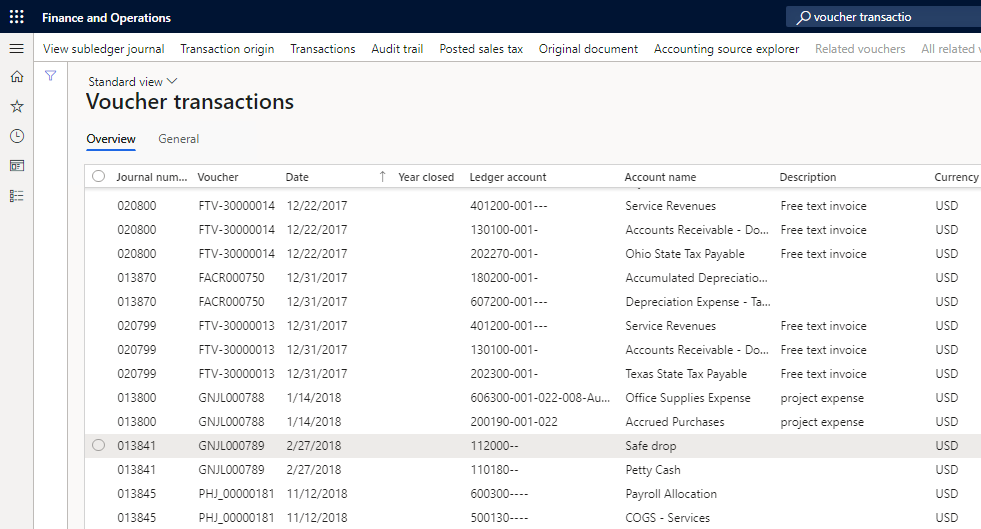Open Favorites star icon
This screenshot has height=529, width=981.
pos(16,106)
